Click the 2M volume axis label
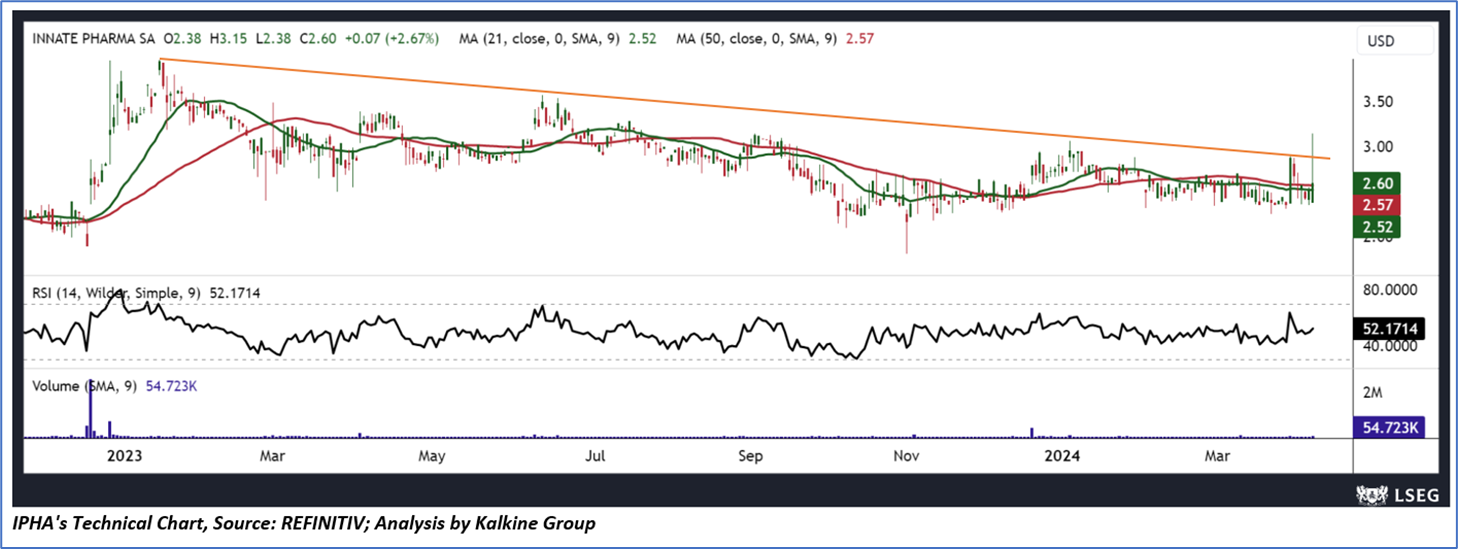This screenshot has width=1458, height=549. pyautogui.click(x=1375, y=394)
